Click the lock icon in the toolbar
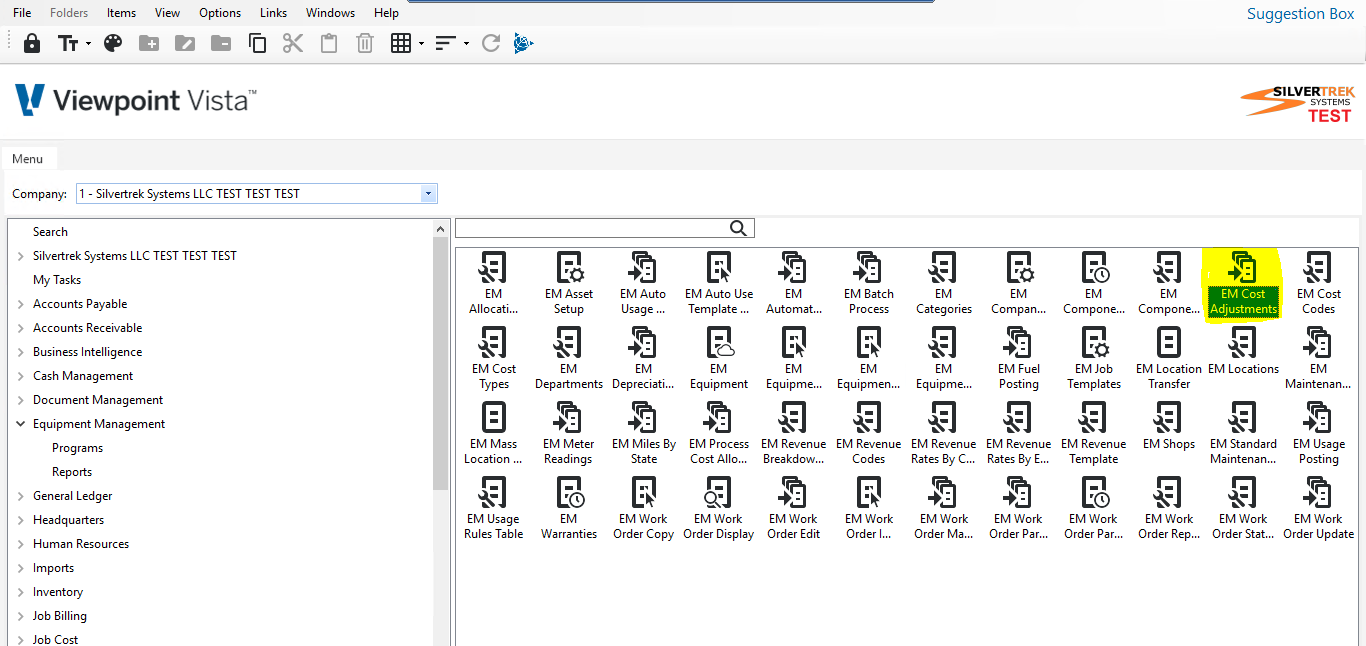1366x646 pixels. (32, 43)
